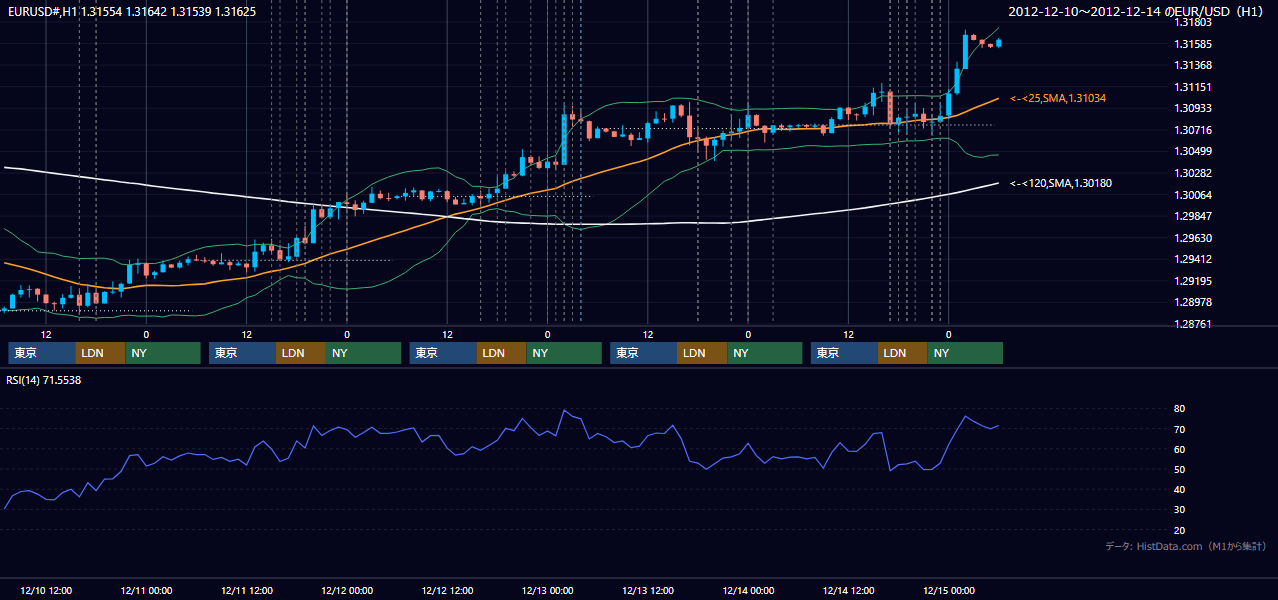This screenshot has height=600, width=1278.
Task: Click the last 東京 session block (12/14)
Action: coord(844,353)
